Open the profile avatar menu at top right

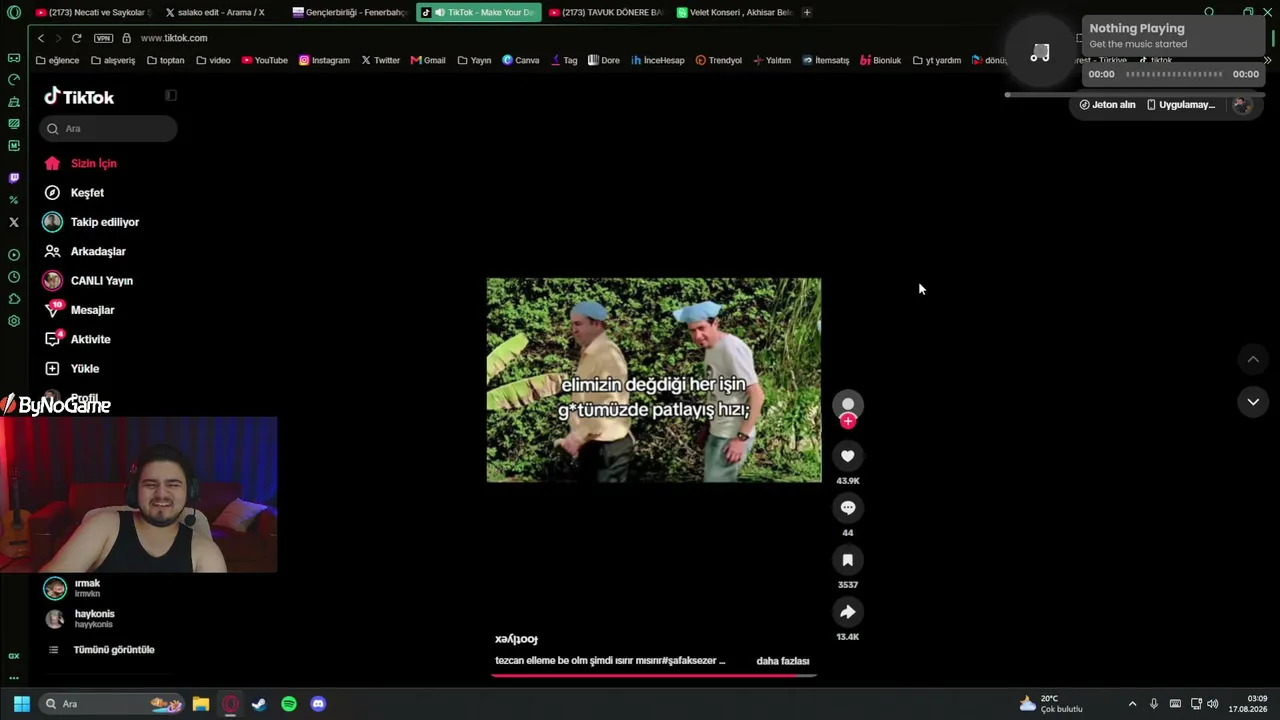pyautogui.click(x=1242, y=104)
